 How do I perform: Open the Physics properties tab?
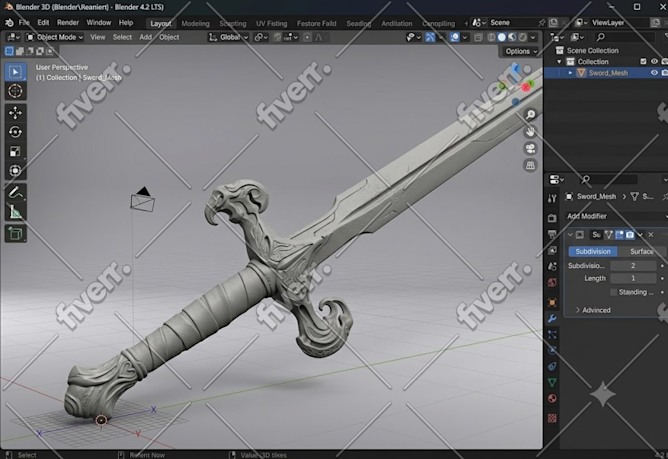[552, 350]
